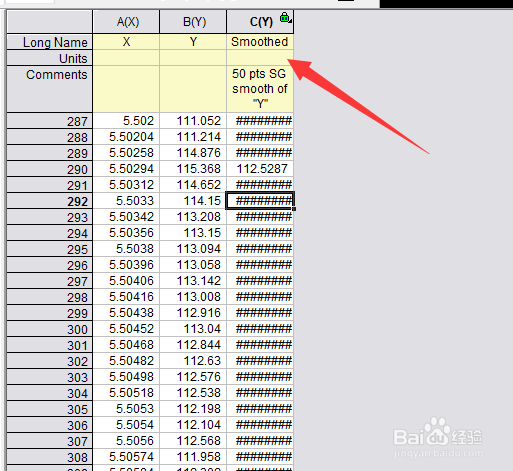513x471 pixels.
Task: Click cell with value 112.104
Action: [x=193, y=425]
